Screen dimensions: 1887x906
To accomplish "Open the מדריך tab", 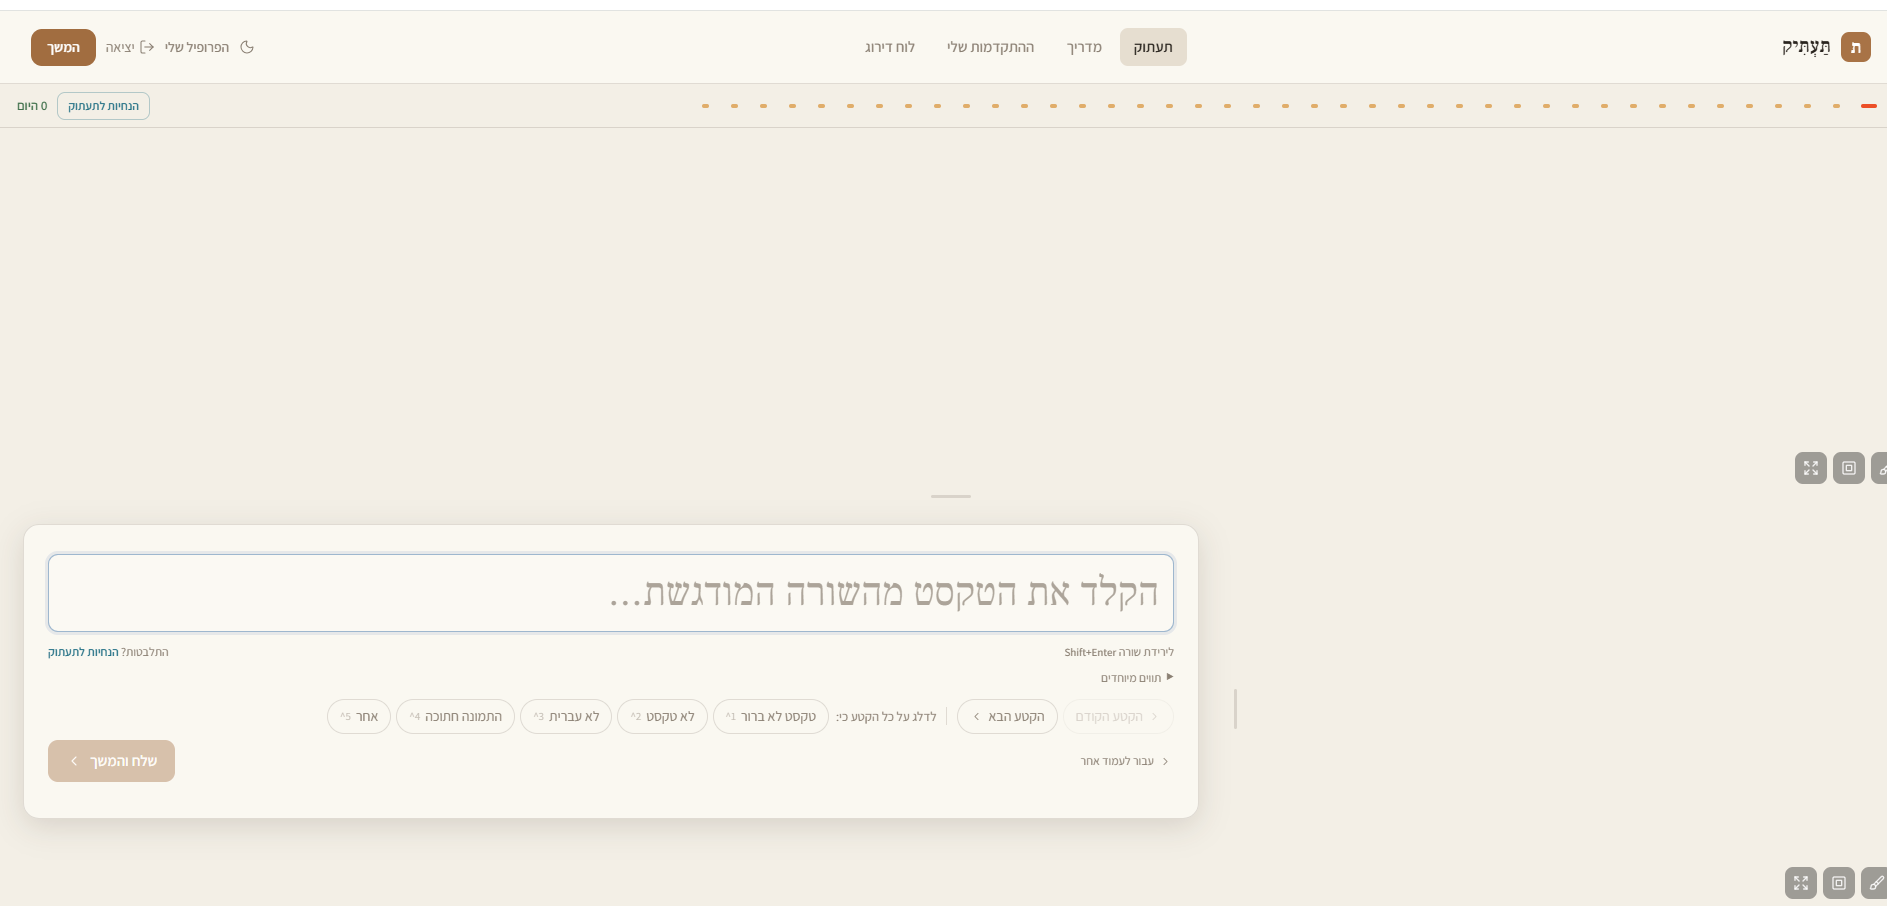I will [x=1084, y=47].
